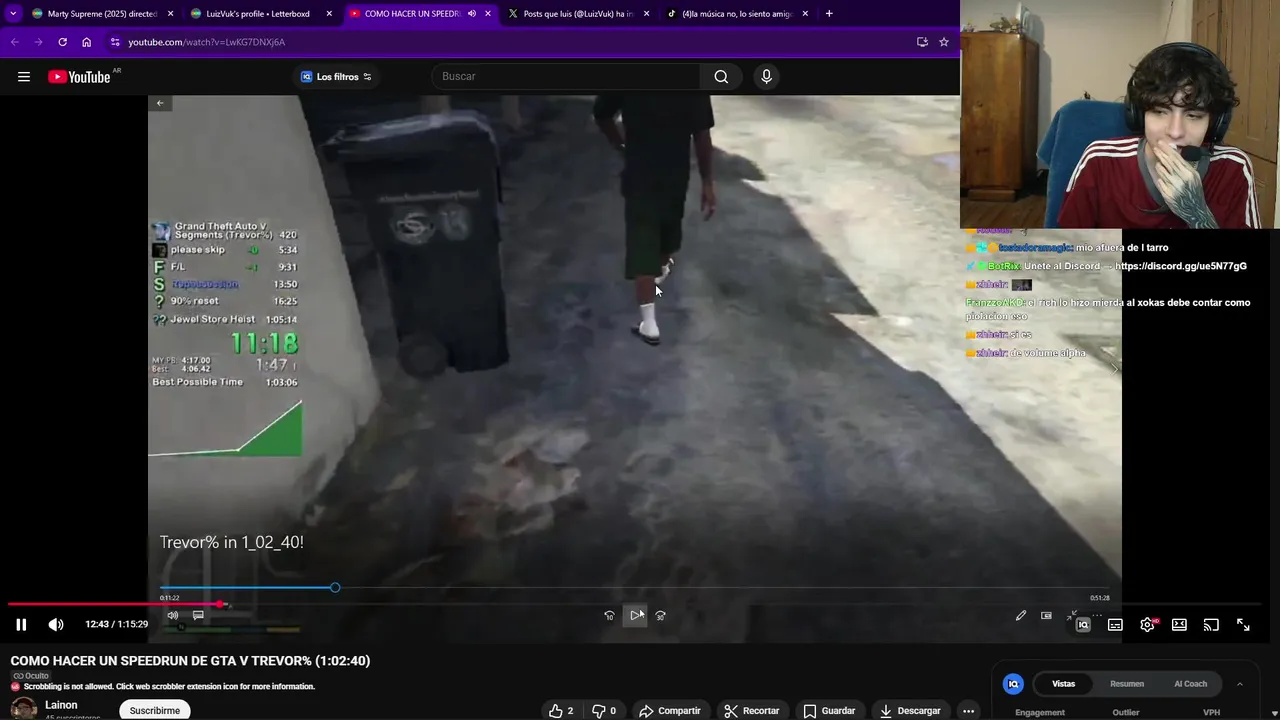1280x720 pixels.
Task: Click the Compartir share button
Action: tap(670, 711)
